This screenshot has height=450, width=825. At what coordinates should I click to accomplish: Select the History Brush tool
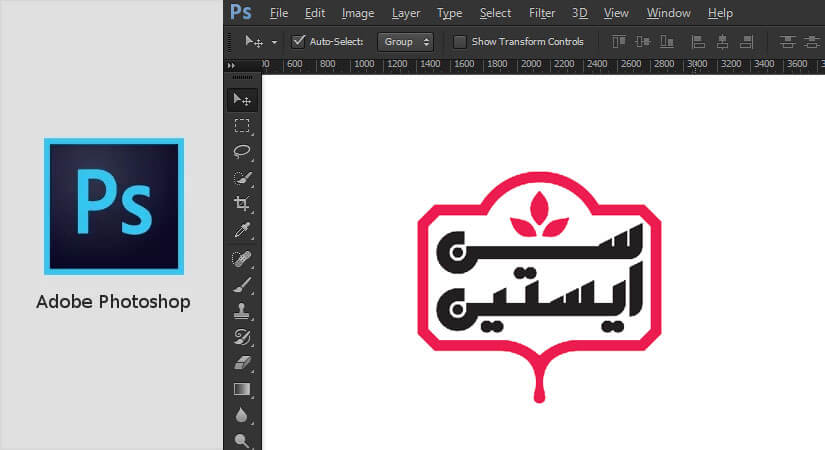tap(242, 337)
